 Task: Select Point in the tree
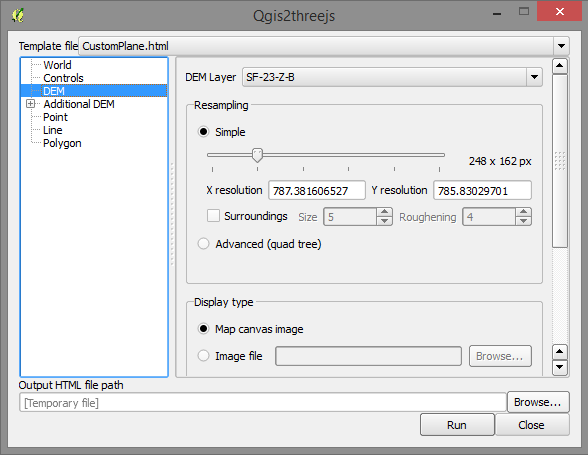coord(55,117)
